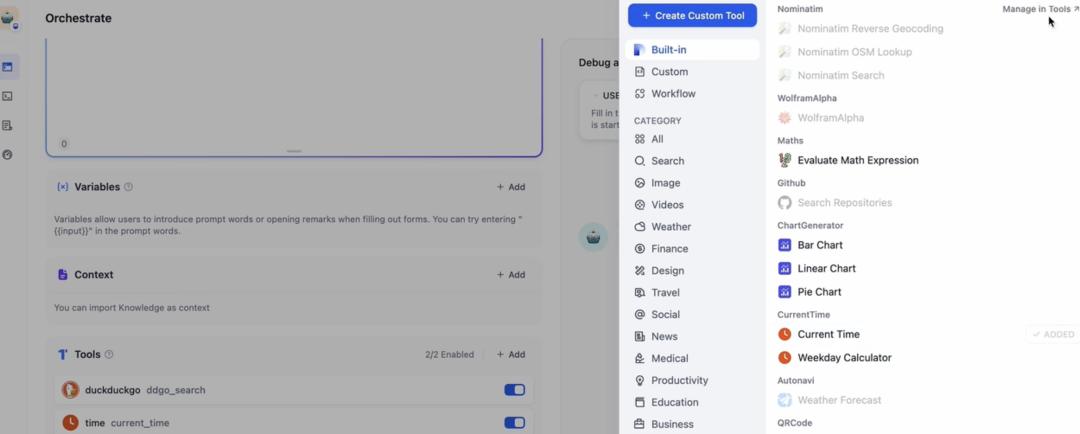Click the Nominatim Search icon

pos(785,76)
